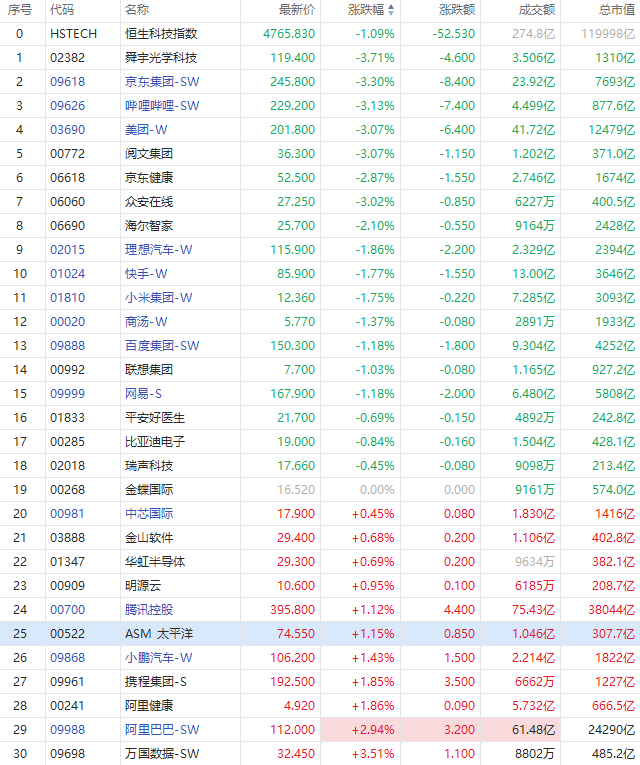This screenshot has height=765, width=640.
Task: Select 众安在线 row name
Action: [149, 201]
